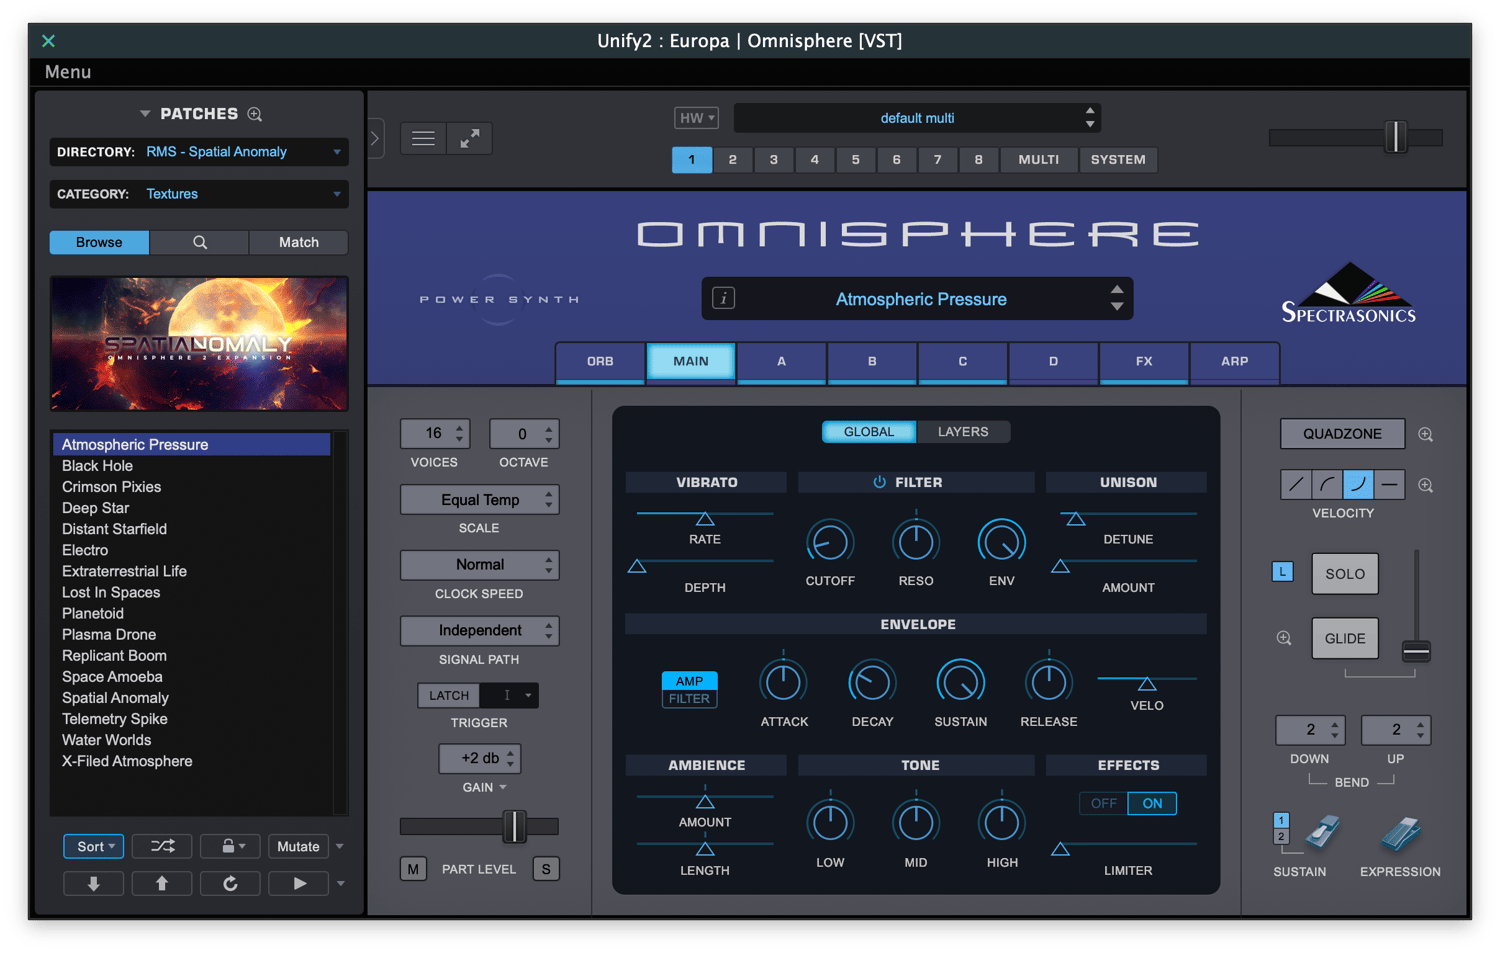Switch to layer A tab
Viewport: 1500px width, 953px height.
[781, 361]
